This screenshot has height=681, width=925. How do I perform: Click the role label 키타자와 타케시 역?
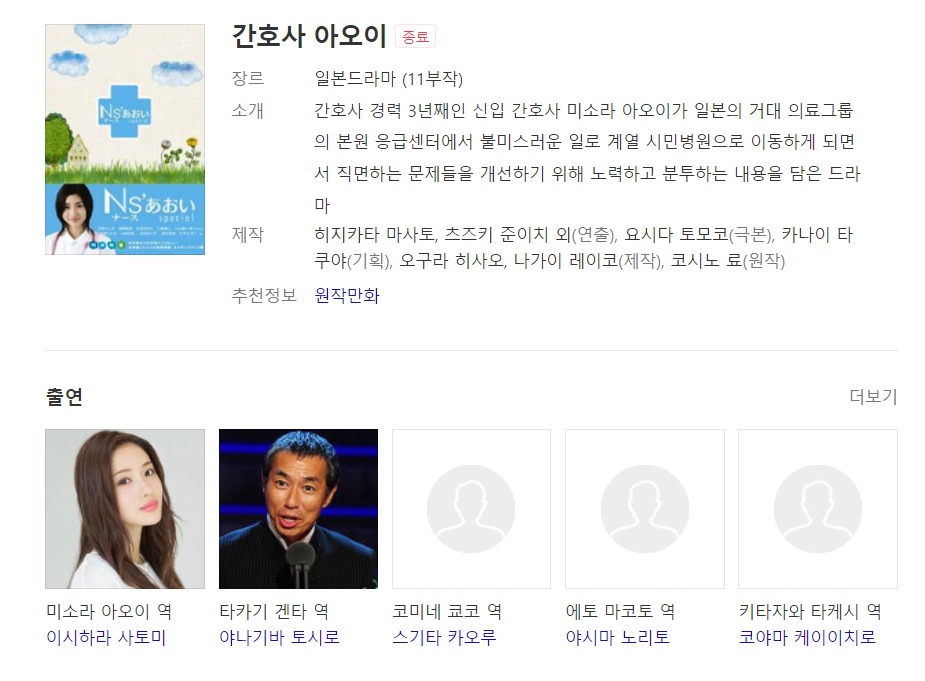(x=811, y=611)
